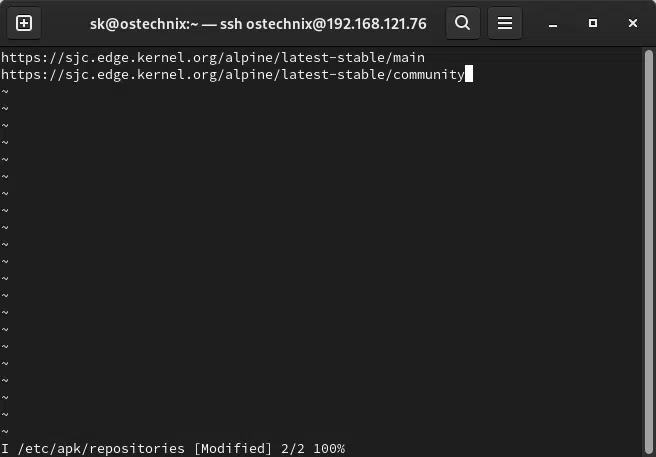656x457 pixels.
Task: Click 'https' at start of first line
Action: [x=20, y=57]
